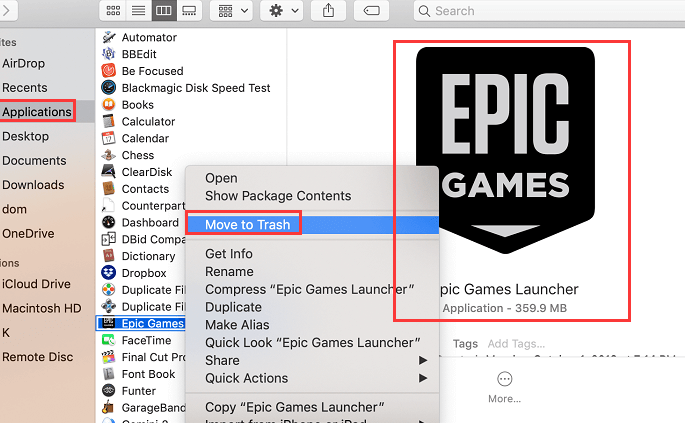
Task: Select the dom home folder
Action: (14, 209)
